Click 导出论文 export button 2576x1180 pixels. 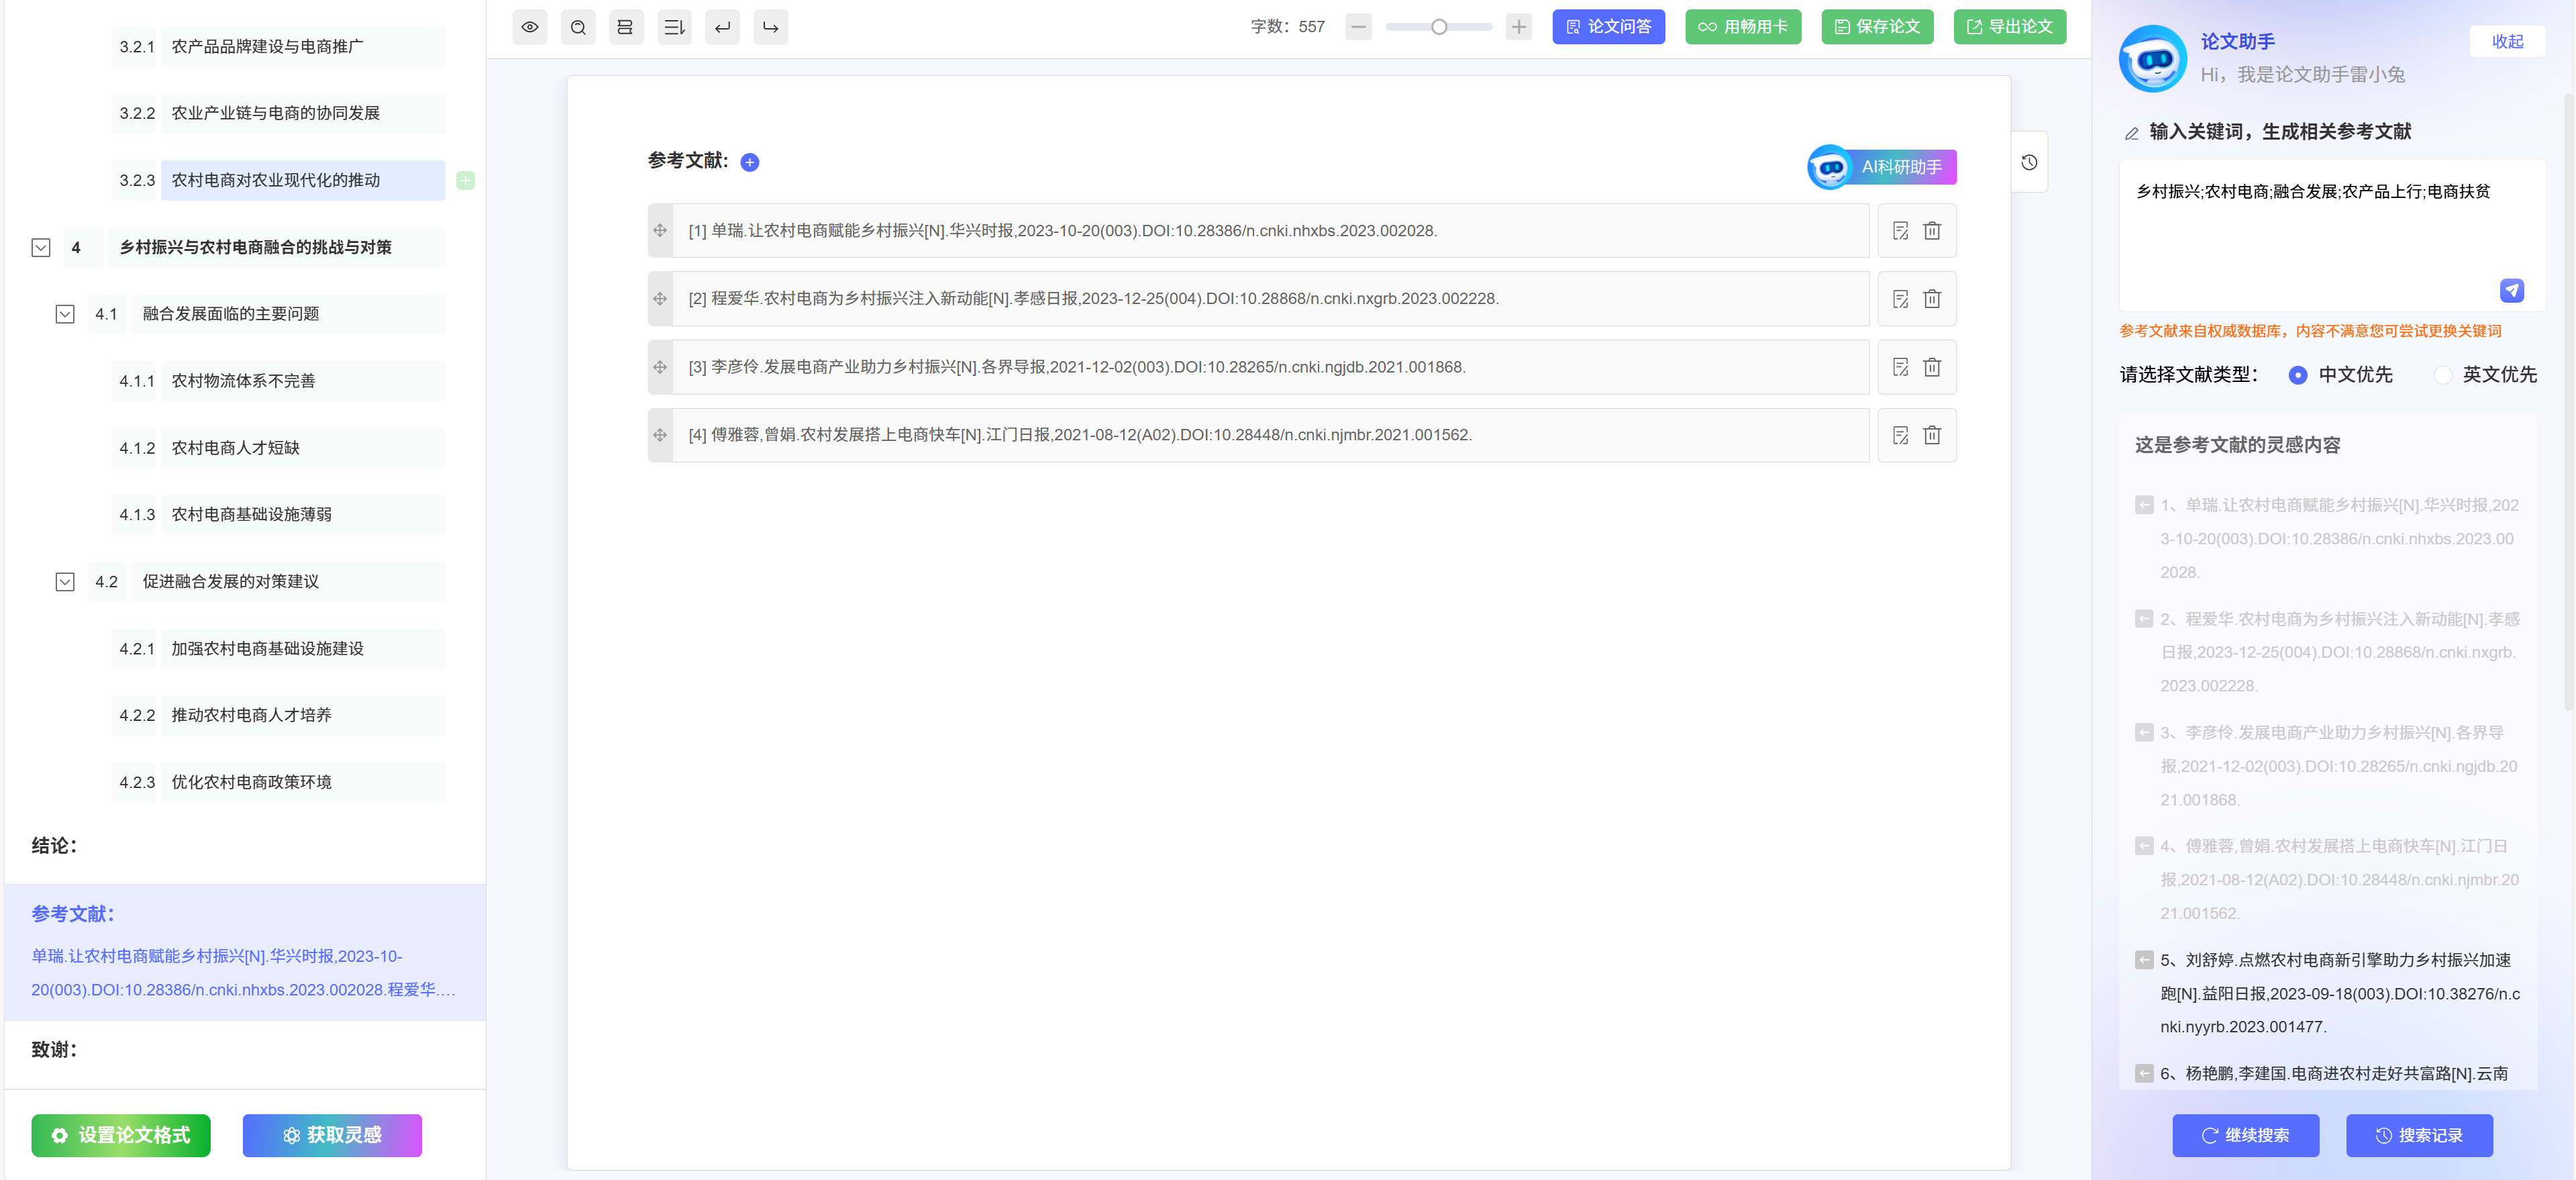[2009, 27]
